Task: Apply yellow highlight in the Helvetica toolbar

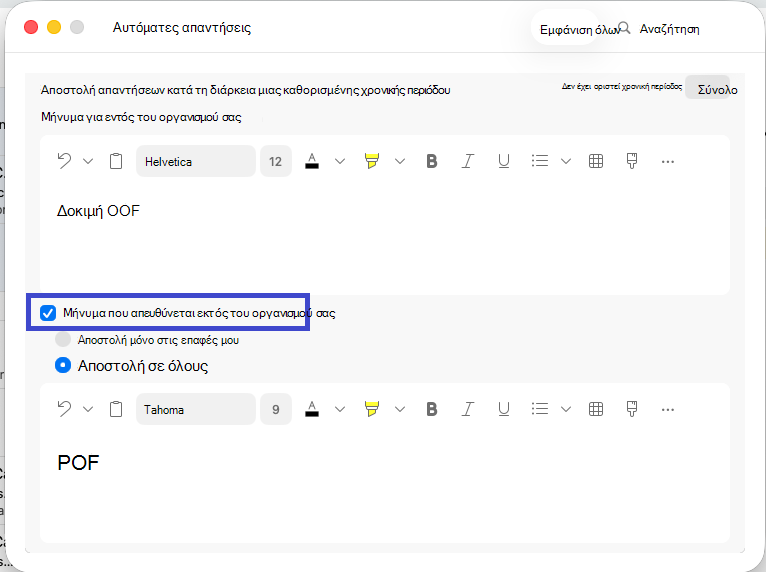Action: coord(372,161)
